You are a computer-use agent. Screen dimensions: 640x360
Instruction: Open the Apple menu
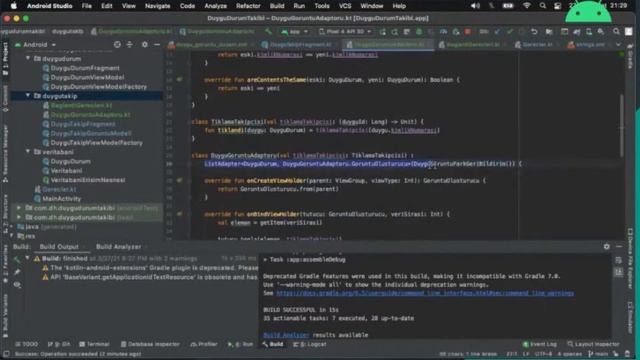(x=13, y=6)
